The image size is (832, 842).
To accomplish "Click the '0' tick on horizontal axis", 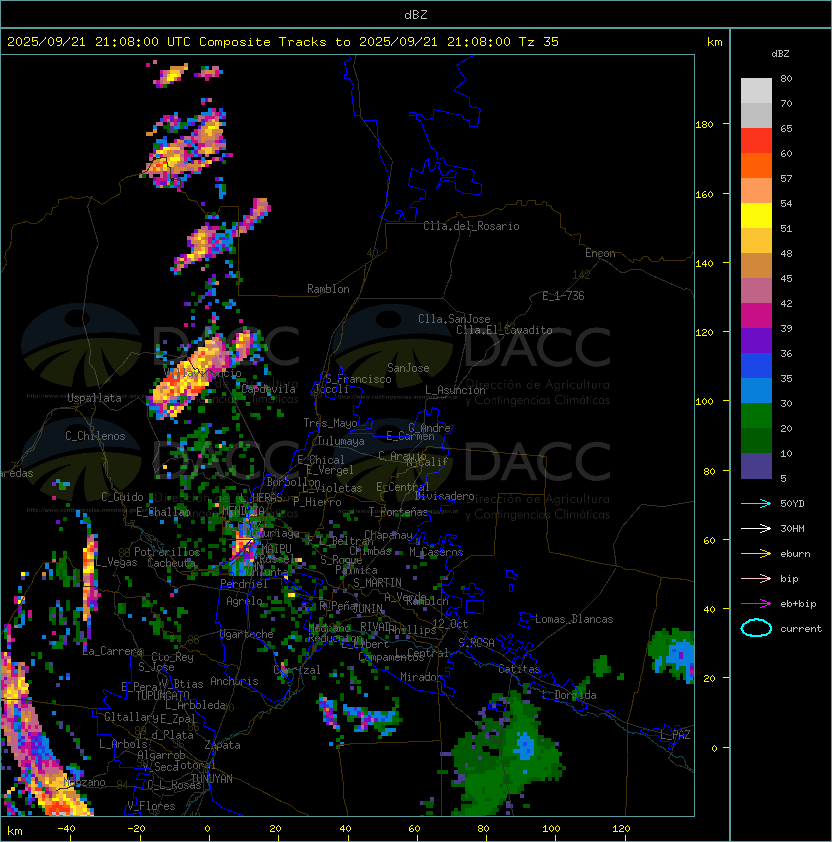I will pyautogui.click(x=207, y=829).
